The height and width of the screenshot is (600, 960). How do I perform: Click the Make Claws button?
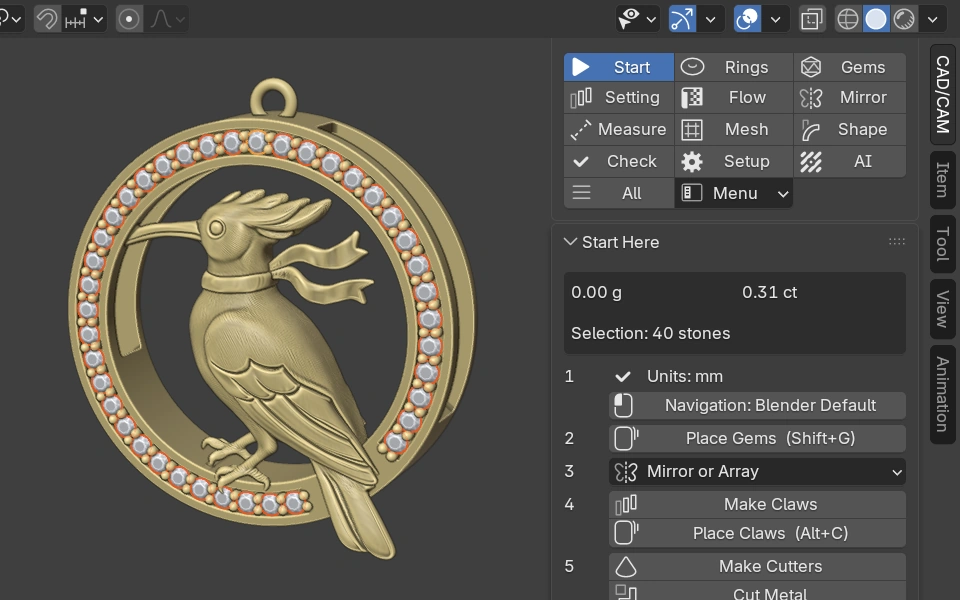[x=757, y=504]
